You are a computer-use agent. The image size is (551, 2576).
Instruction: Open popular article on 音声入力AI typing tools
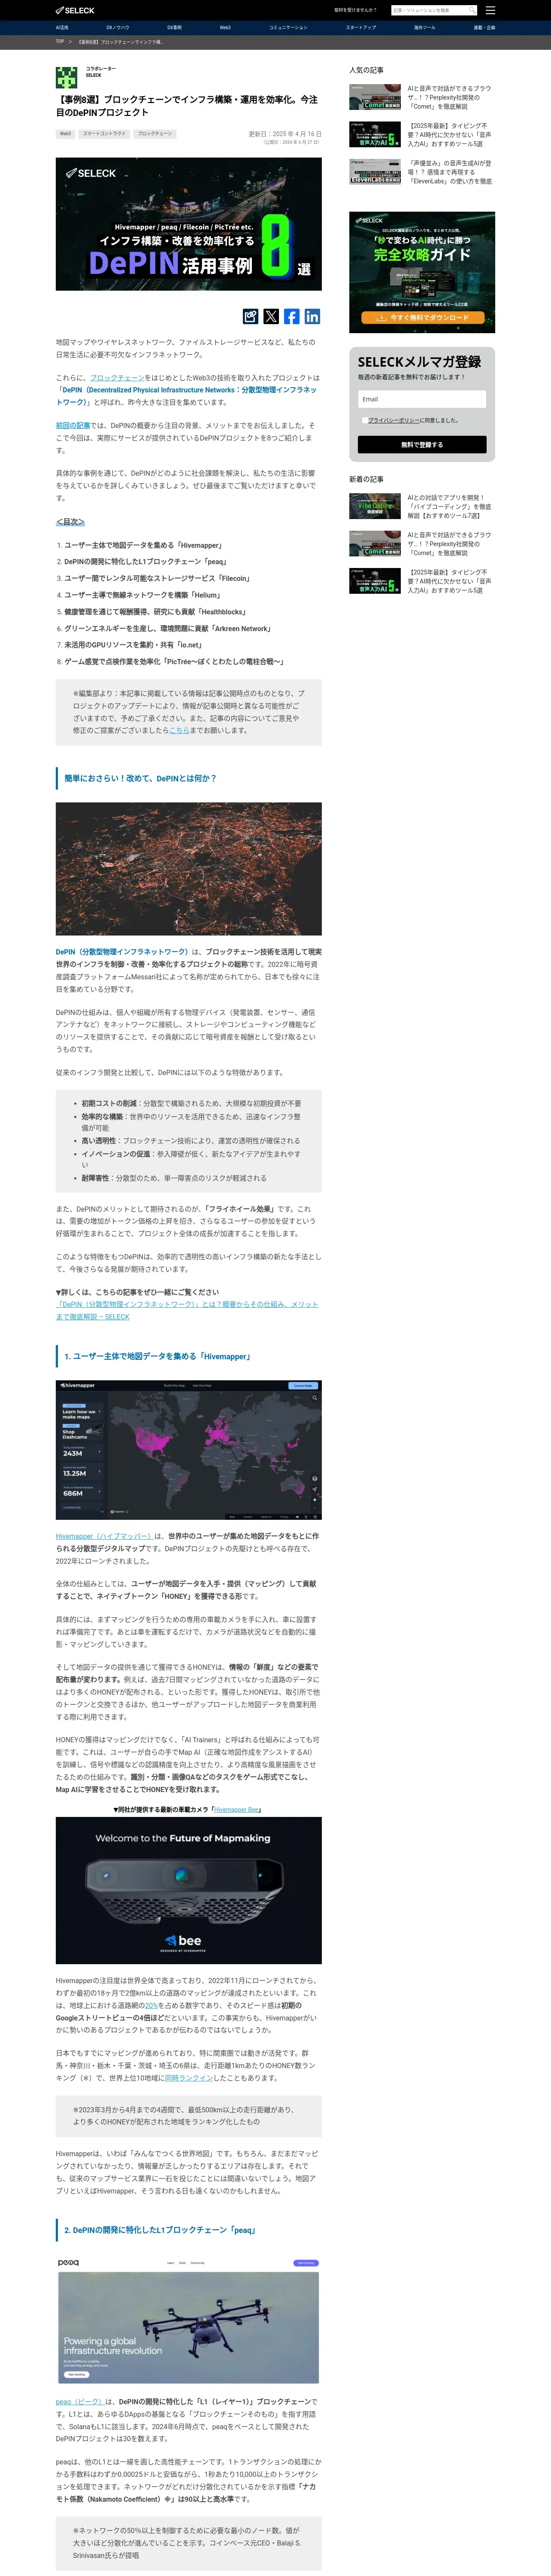[449, 135]
